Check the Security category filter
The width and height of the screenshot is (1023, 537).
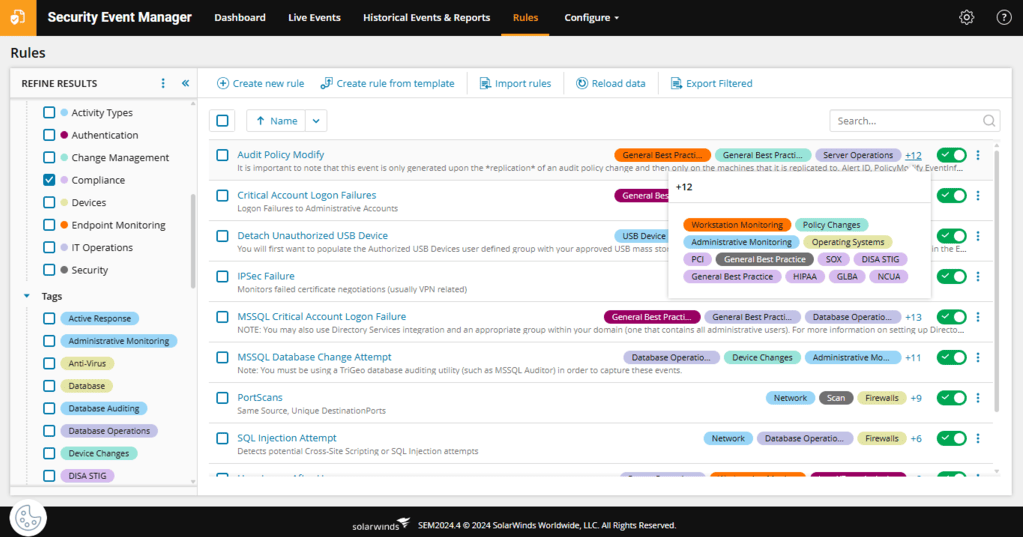pyautogui.click(x=49, y=269)
